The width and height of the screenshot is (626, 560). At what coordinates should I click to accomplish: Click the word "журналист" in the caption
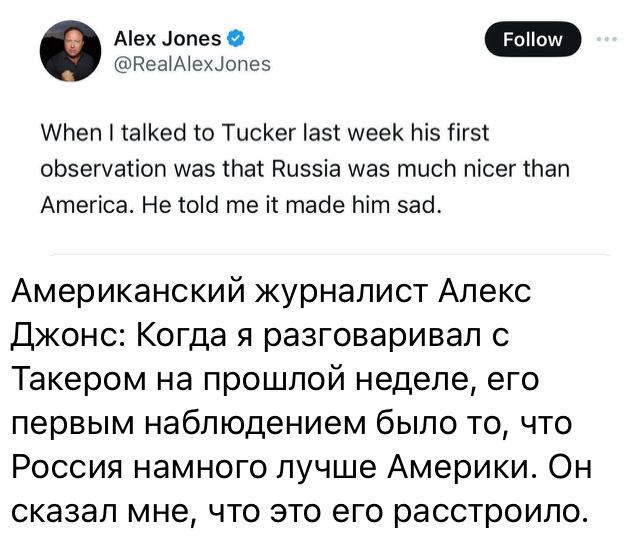pos(343,293)
